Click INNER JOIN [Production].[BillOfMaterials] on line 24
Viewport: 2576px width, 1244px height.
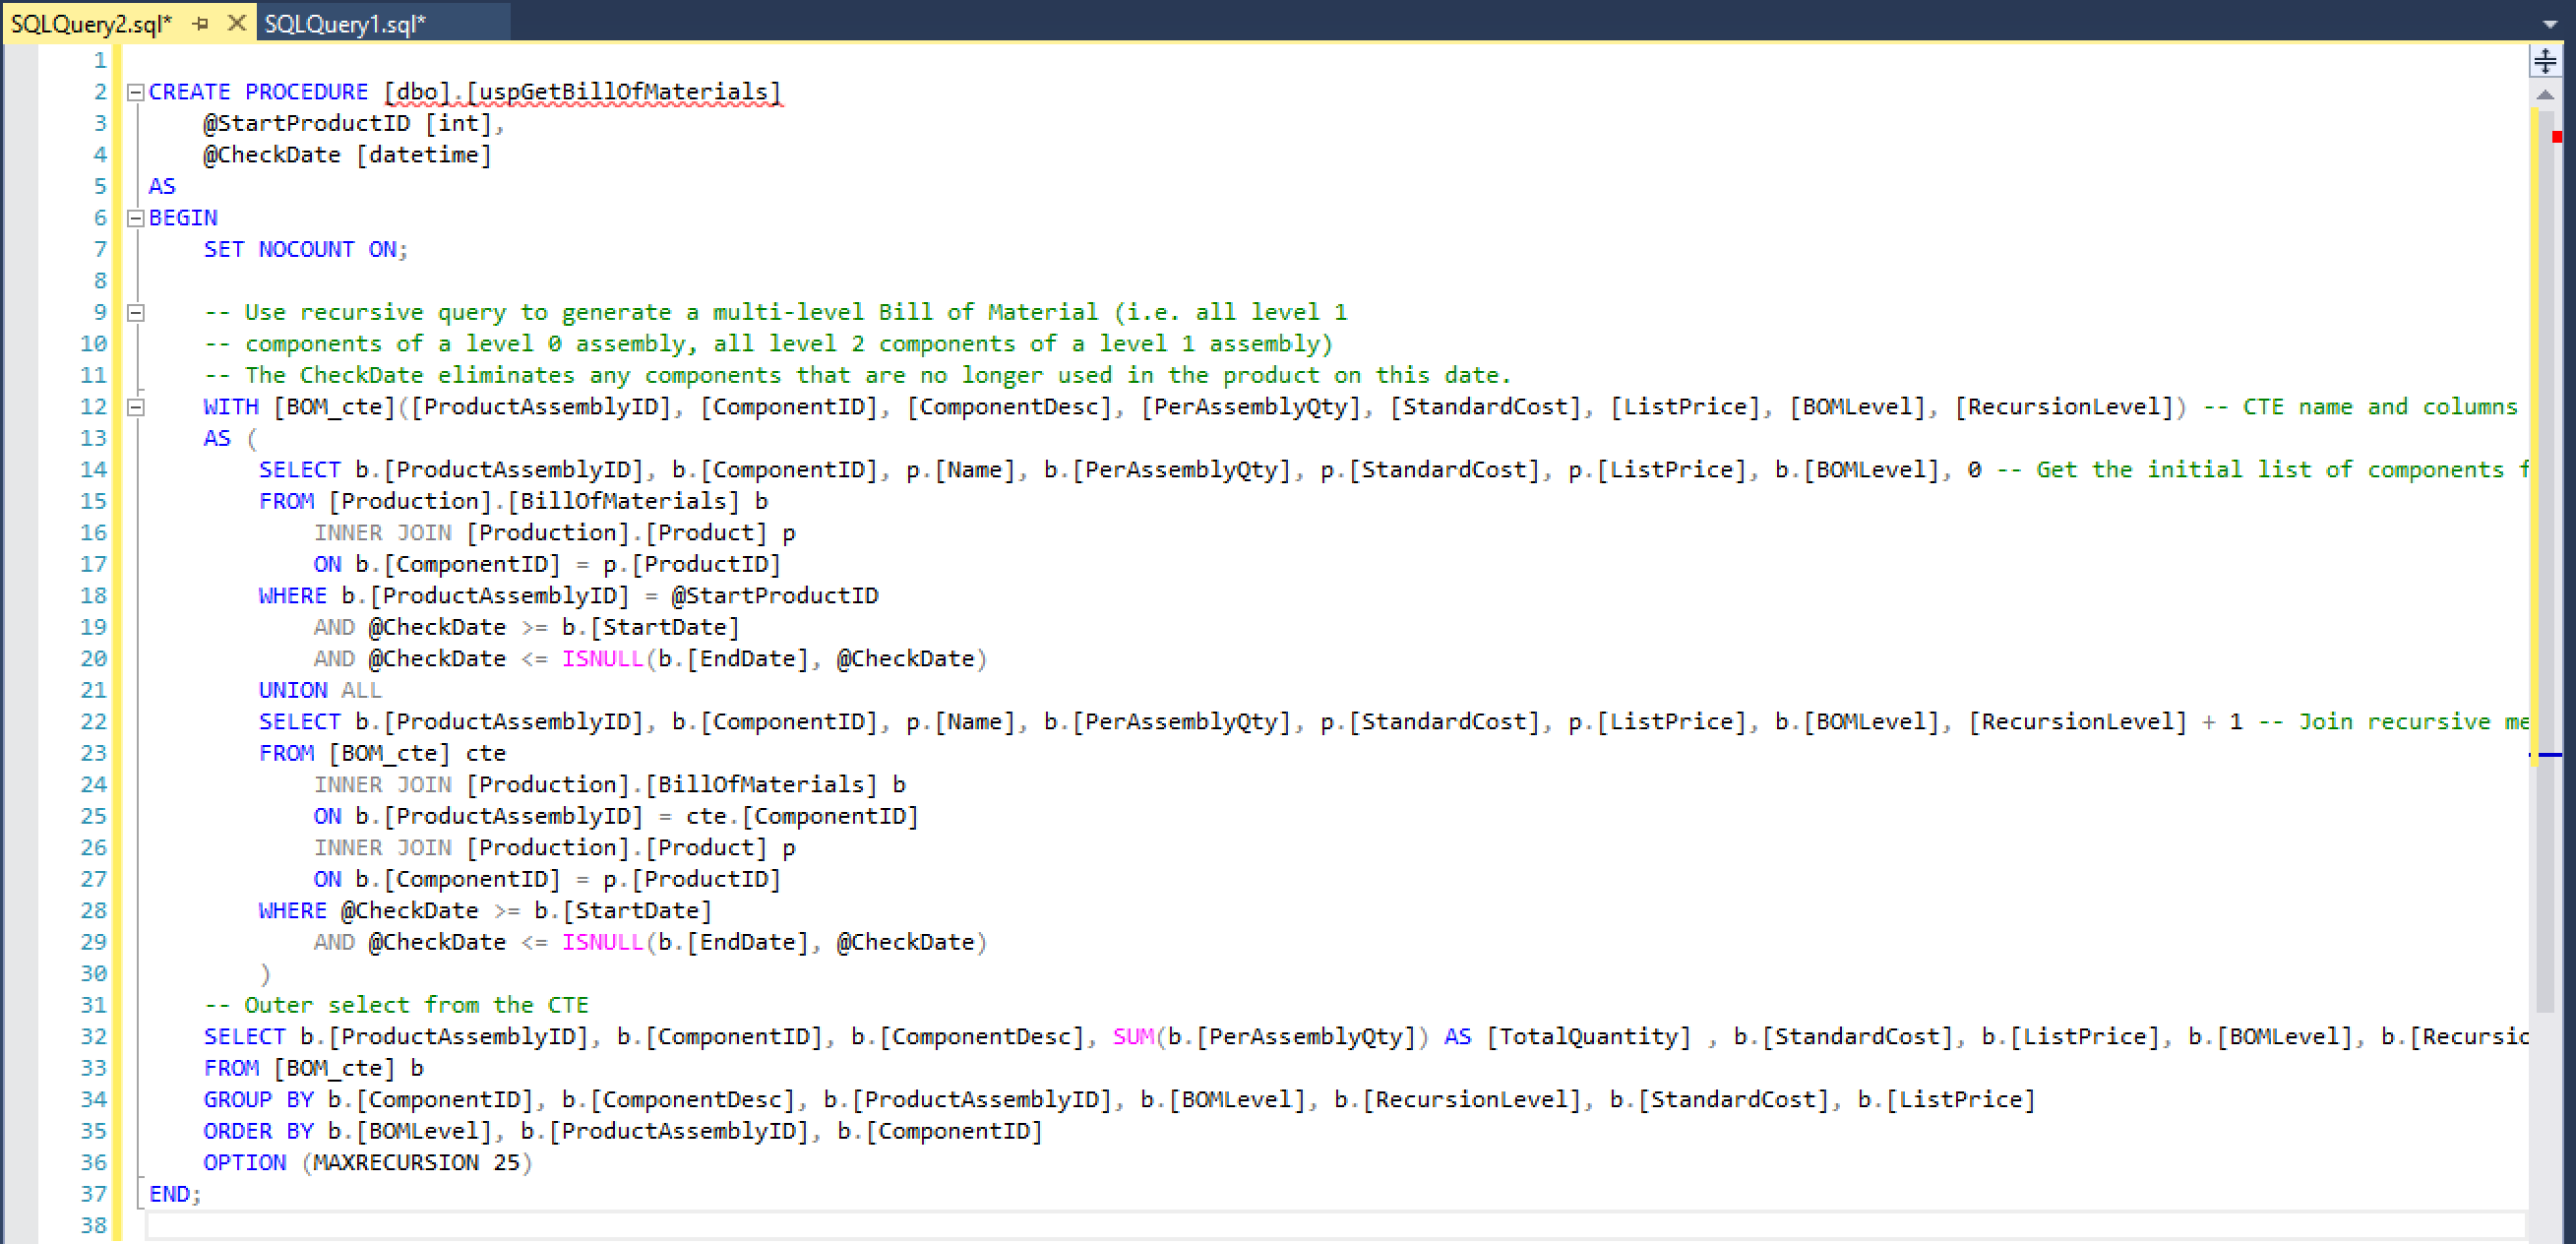(x=595, y=785)
